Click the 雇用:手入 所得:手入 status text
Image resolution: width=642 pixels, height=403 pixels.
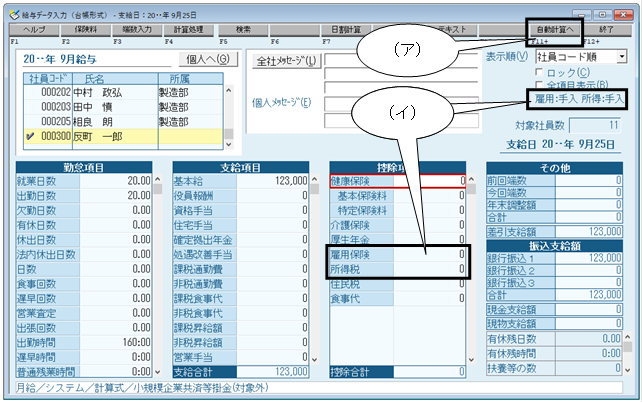pos(579,99)
